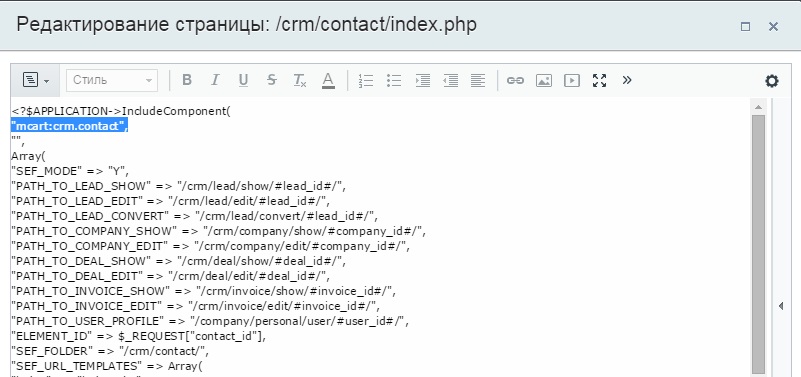Decrease the text indent

click(x=451, y=80)
